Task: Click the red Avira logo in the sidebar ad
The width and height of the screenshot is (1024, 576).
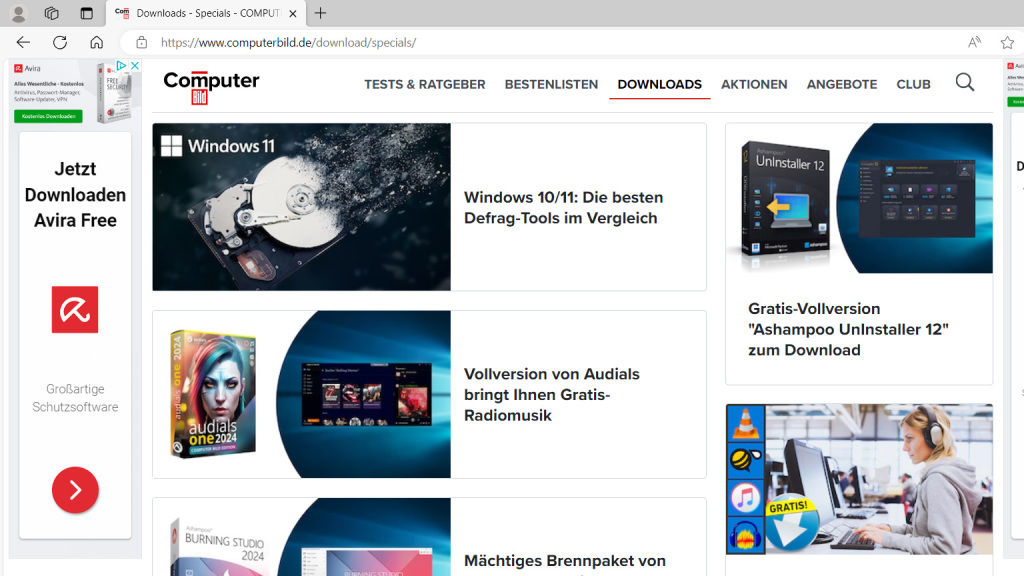Action: [75, 310]
